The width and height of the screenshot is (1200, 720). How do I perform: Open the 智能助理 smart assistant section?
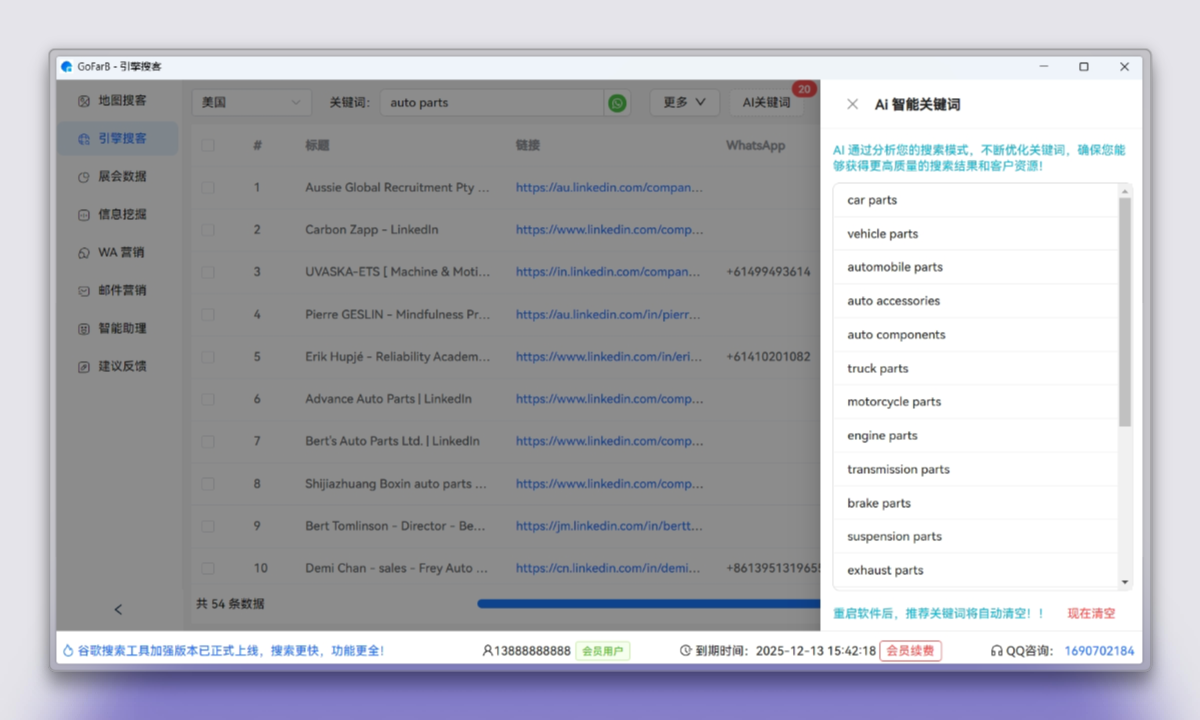(x=118, y=329)
